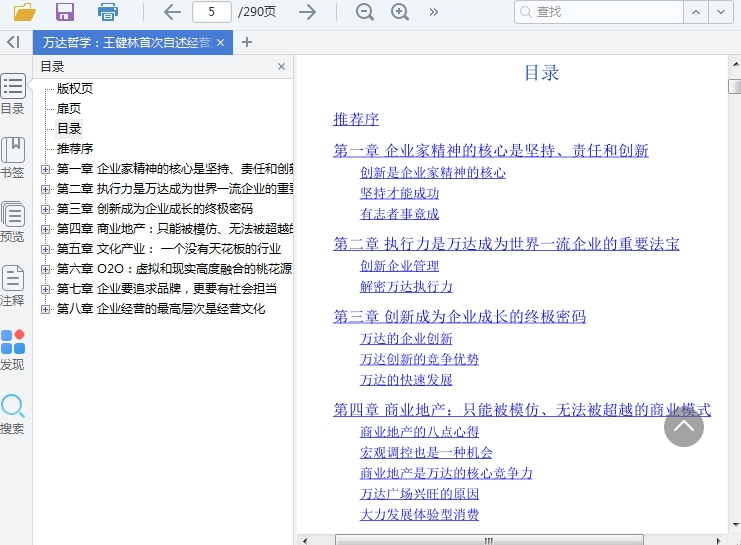Expand 第八章 node in outline tree
The height and width of the screenshot is (545, 741).
point(45,309)
